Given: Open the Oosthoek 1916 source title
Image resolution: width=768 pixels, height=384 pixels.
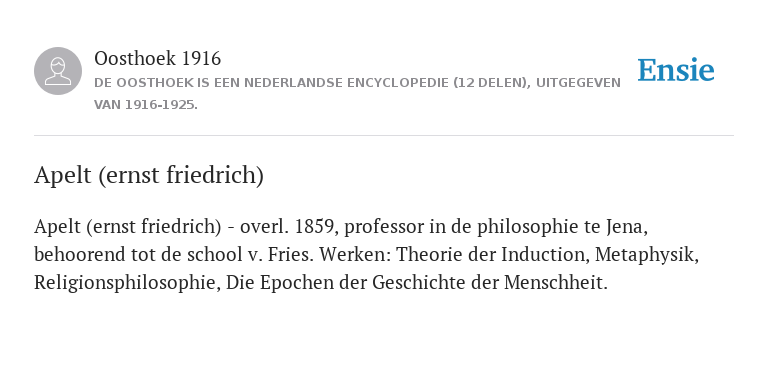Looking at the screenshot, I should click(x=157, y=58).
